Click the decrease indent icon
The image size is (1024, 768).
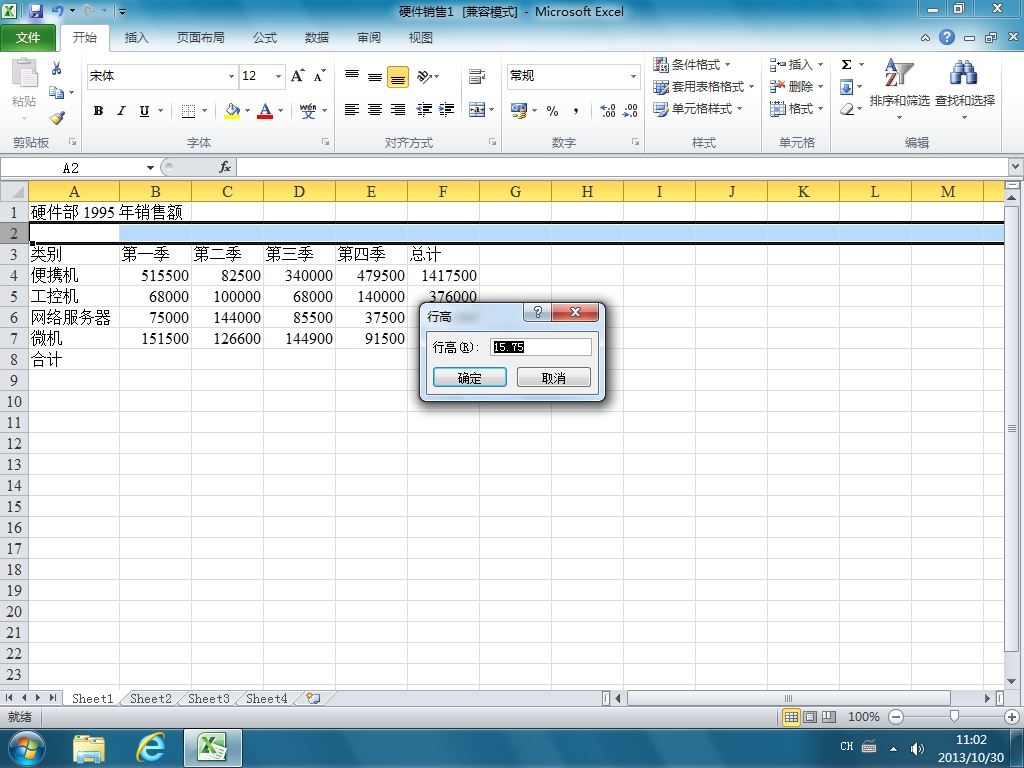tap(424, 110)
